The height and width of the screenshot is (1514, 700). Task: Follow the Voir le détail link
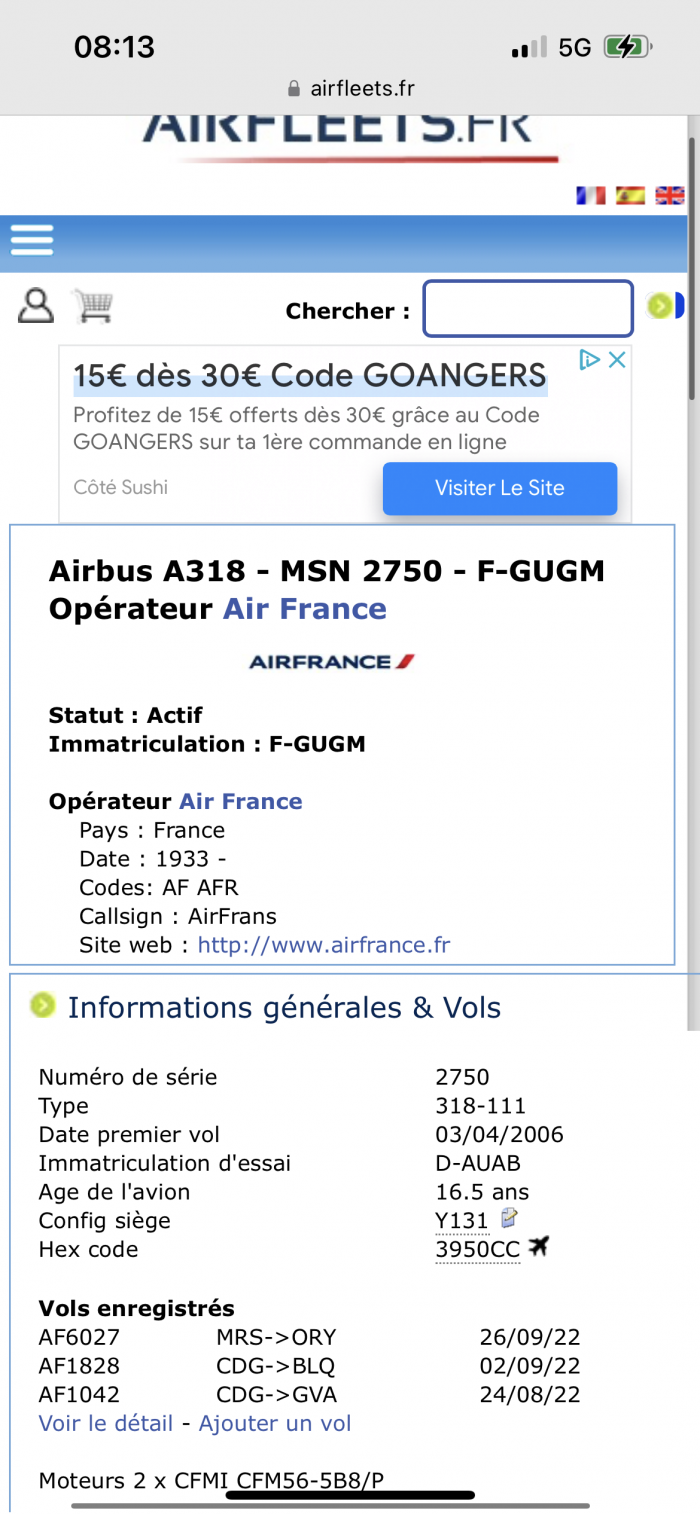tap(106, 1423)
